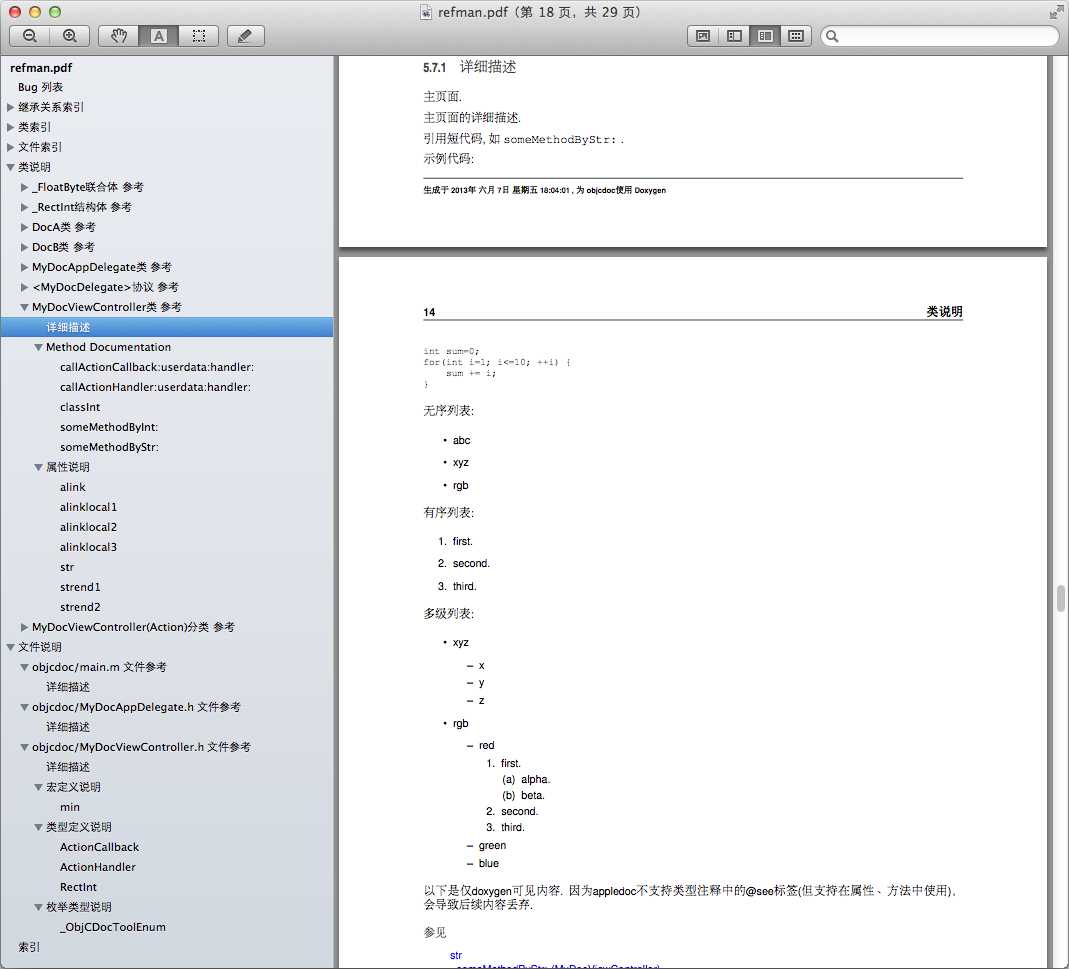Screen dimensions: 1069x969
Task: Open the 索引 outline item
Action: 29,947
